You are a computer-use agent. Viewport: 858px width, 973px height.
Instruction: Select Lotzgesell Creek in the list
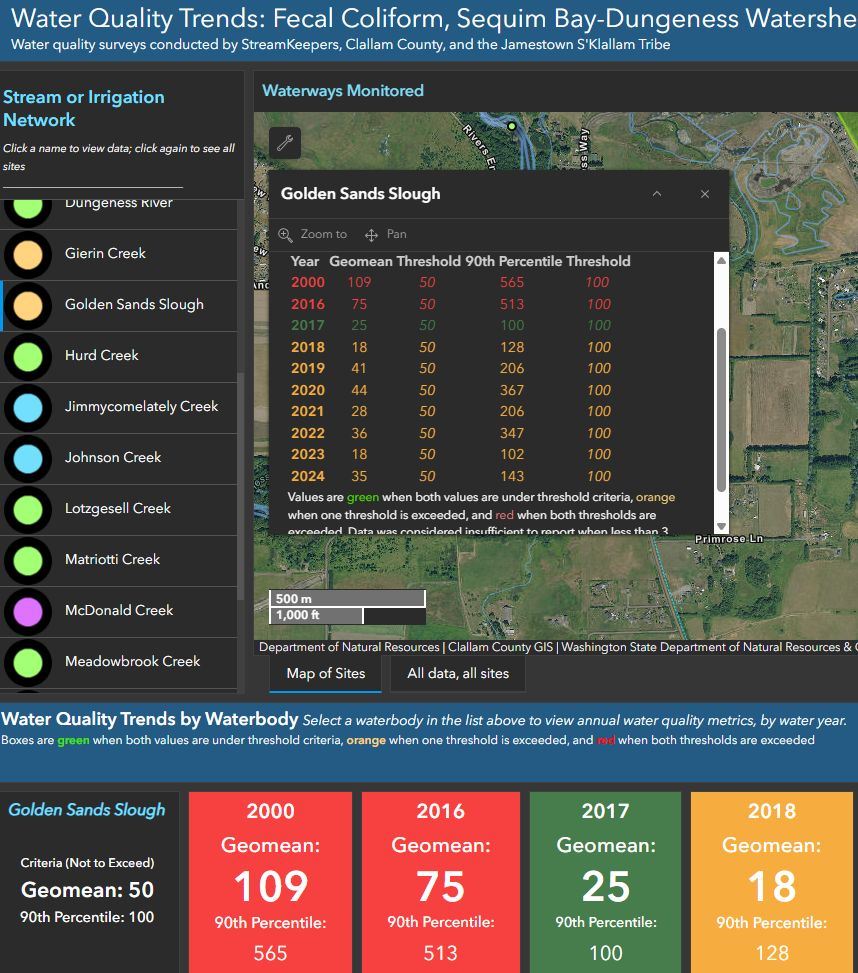[118, 509]
